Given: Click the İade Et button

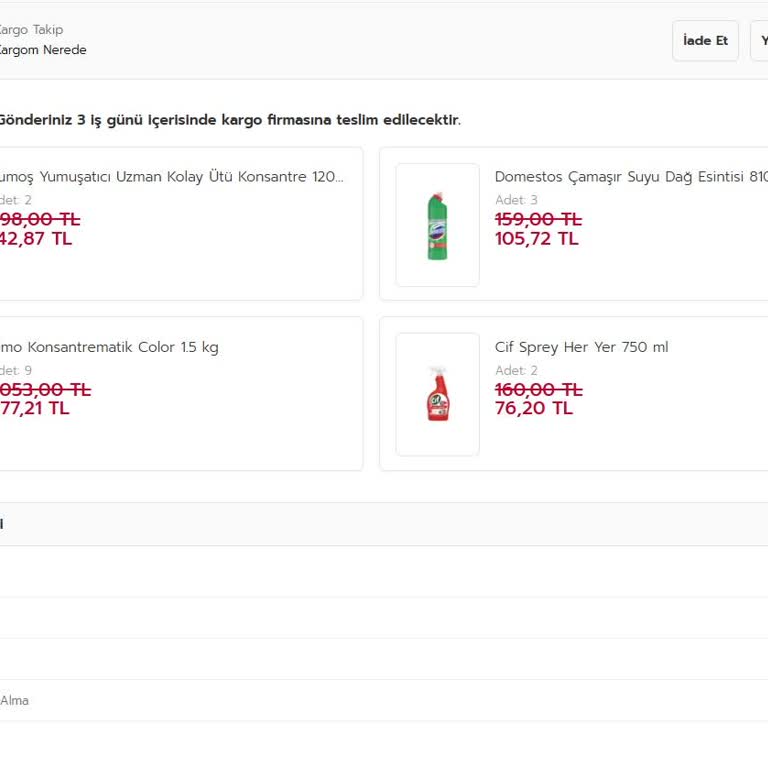Looking at the screenshot, I should (705, 41).
